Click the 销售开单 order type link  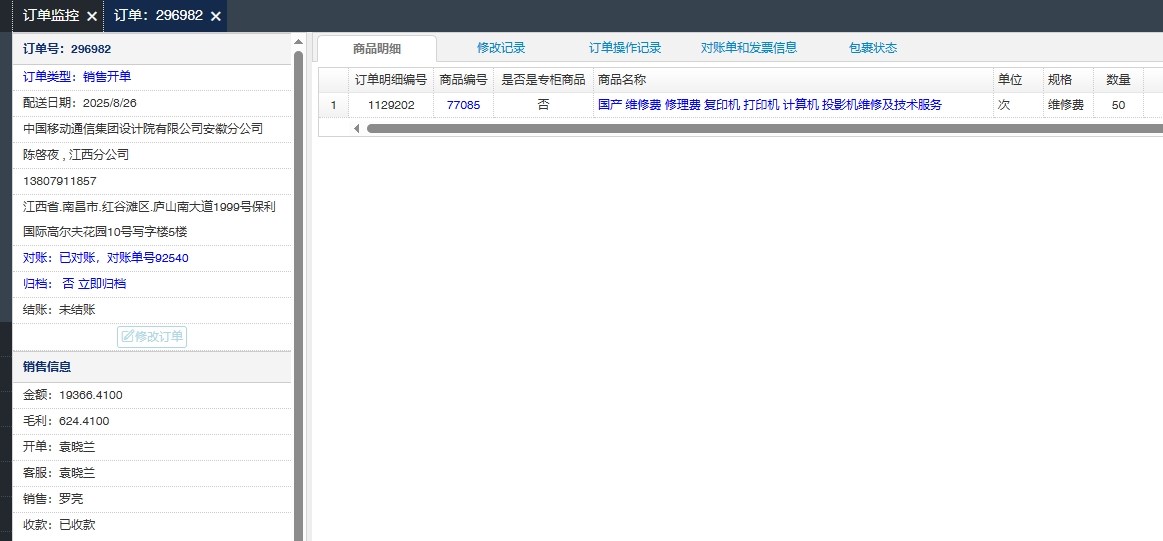[x=107, y=76]
